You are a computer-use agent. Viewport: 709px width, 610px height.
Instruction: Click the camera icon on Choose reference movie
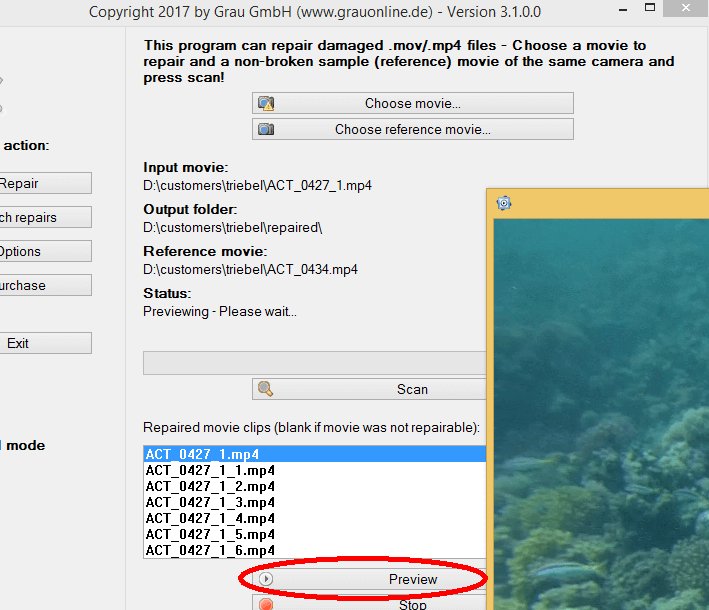click(x=266, y=129)
